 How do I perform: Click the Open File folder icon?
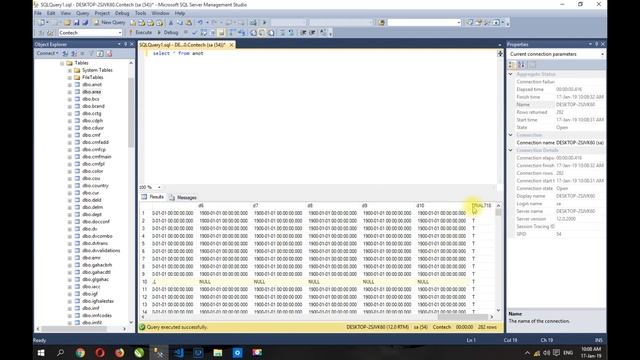(67, 22)
